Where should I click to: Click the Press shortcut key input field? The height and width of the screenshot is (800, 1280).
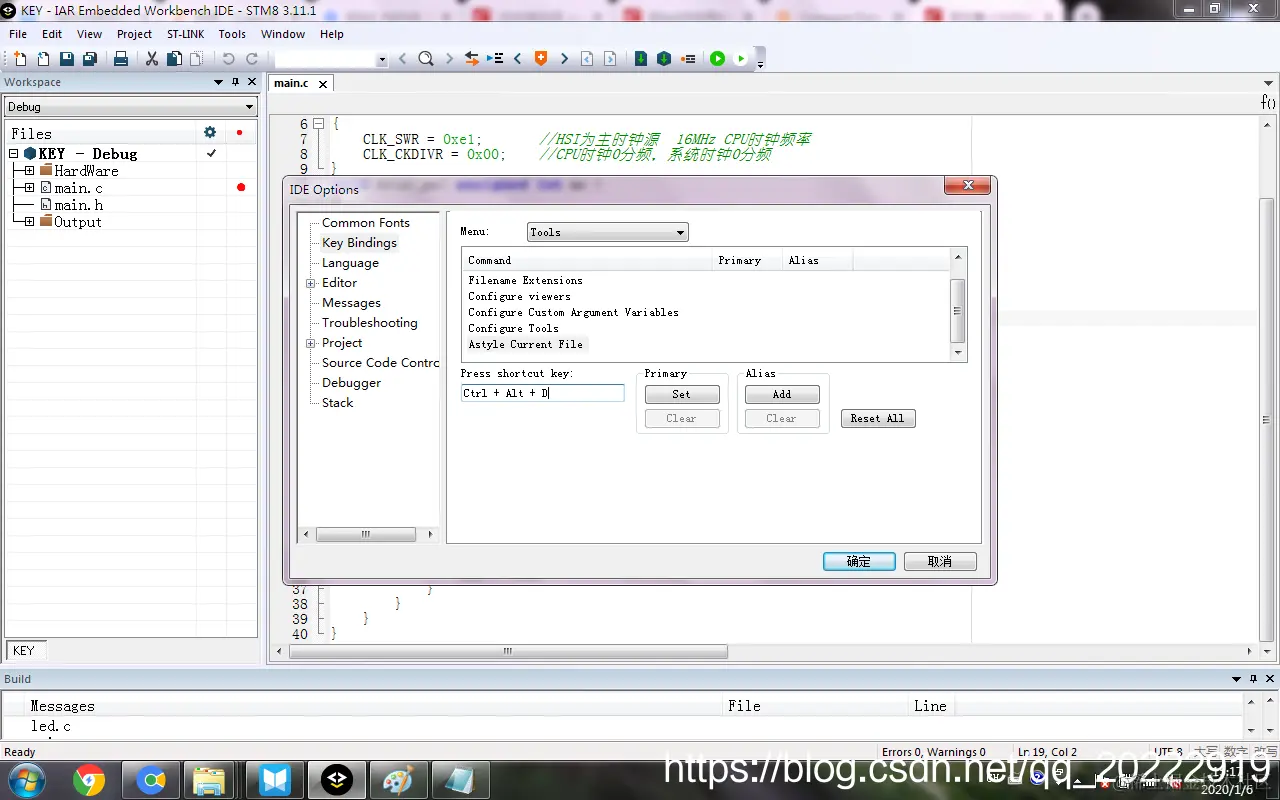(542, 394)
